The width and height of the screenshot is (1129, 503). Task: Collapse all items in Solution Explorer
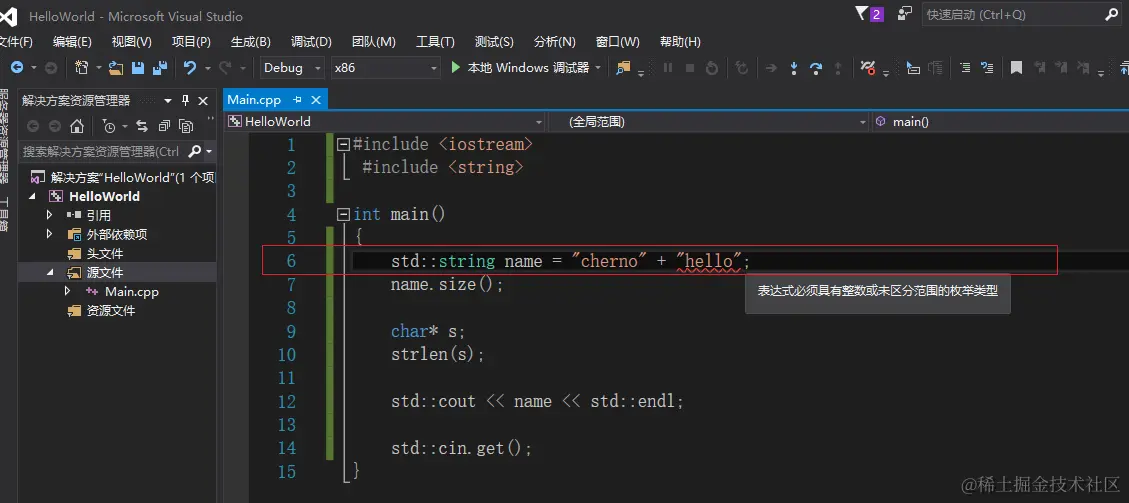coord(165,127)
